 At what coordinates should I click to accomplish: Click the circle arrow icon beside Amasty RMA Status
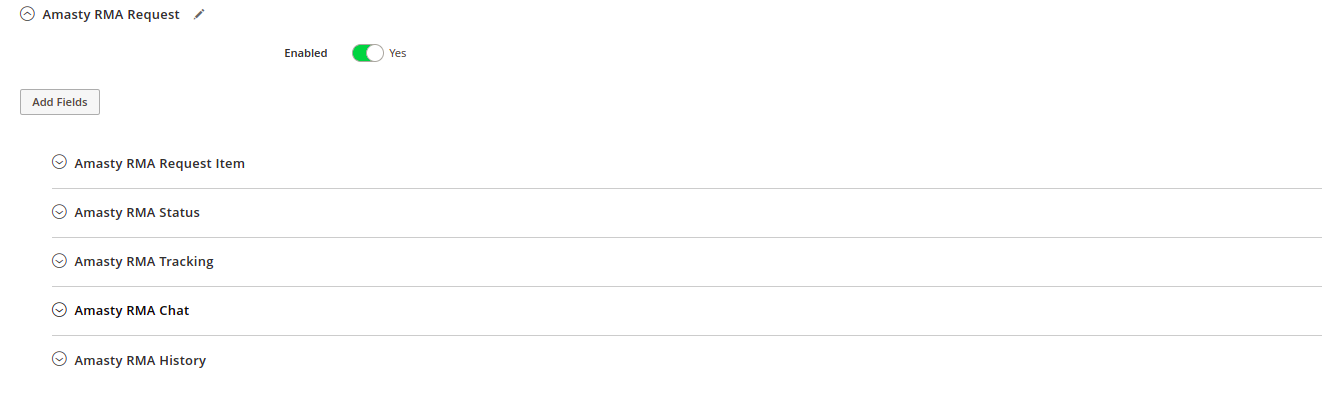[x=59, y=212]
